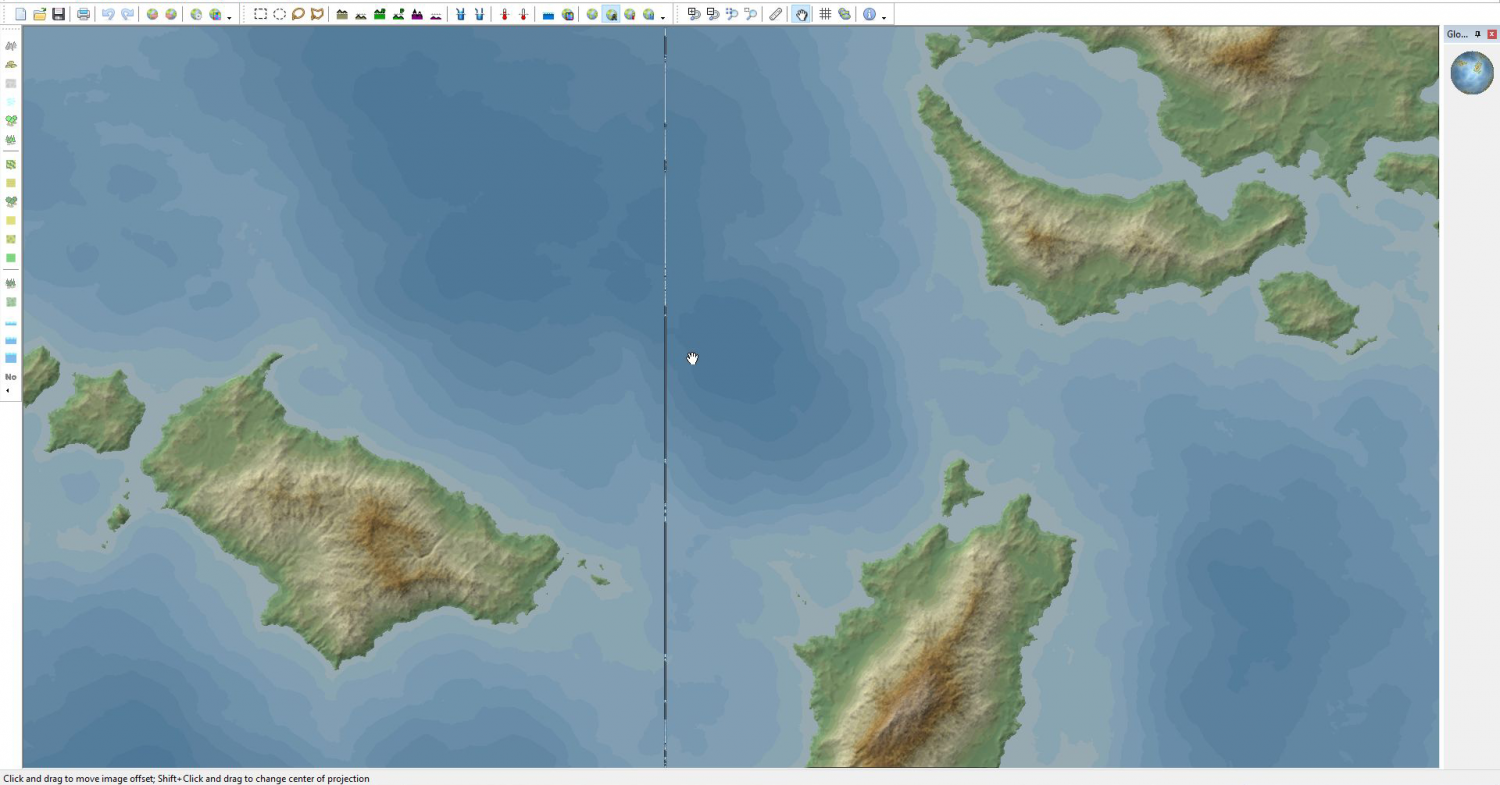
Task: Redo the last undone action
Action: click(x=127, y=14)
